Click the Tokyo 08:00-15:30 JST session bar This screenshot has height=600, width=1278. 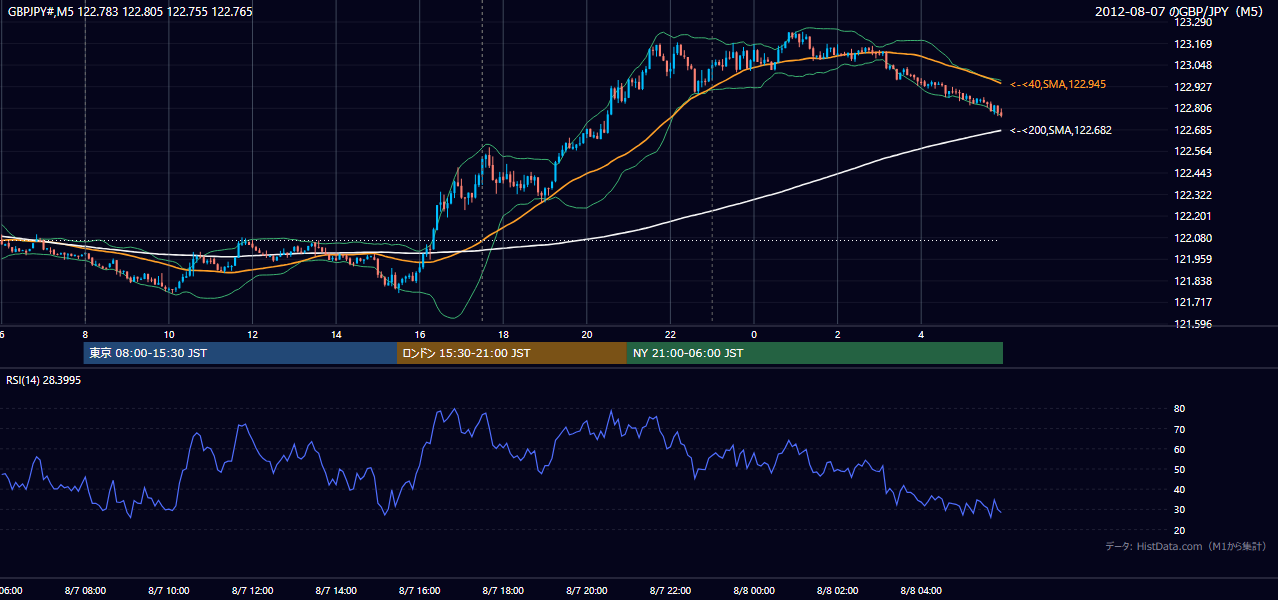(241, 353)
